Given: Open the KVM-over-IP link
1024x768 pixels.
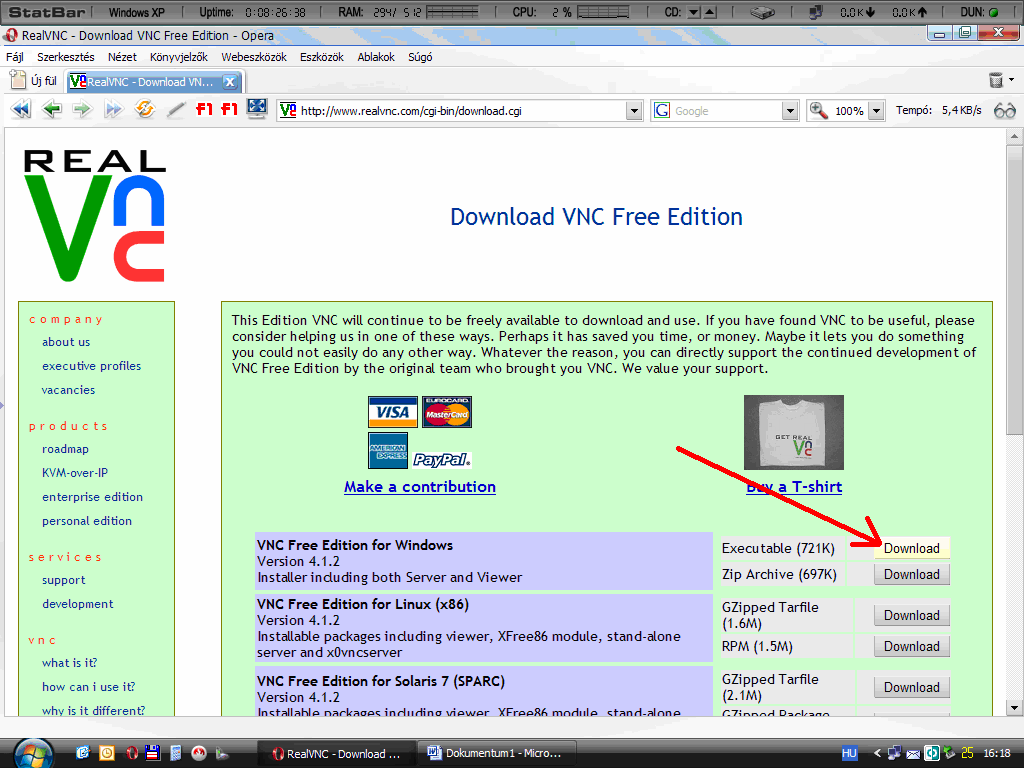Looking at the screenshot, I should (74, 473).
